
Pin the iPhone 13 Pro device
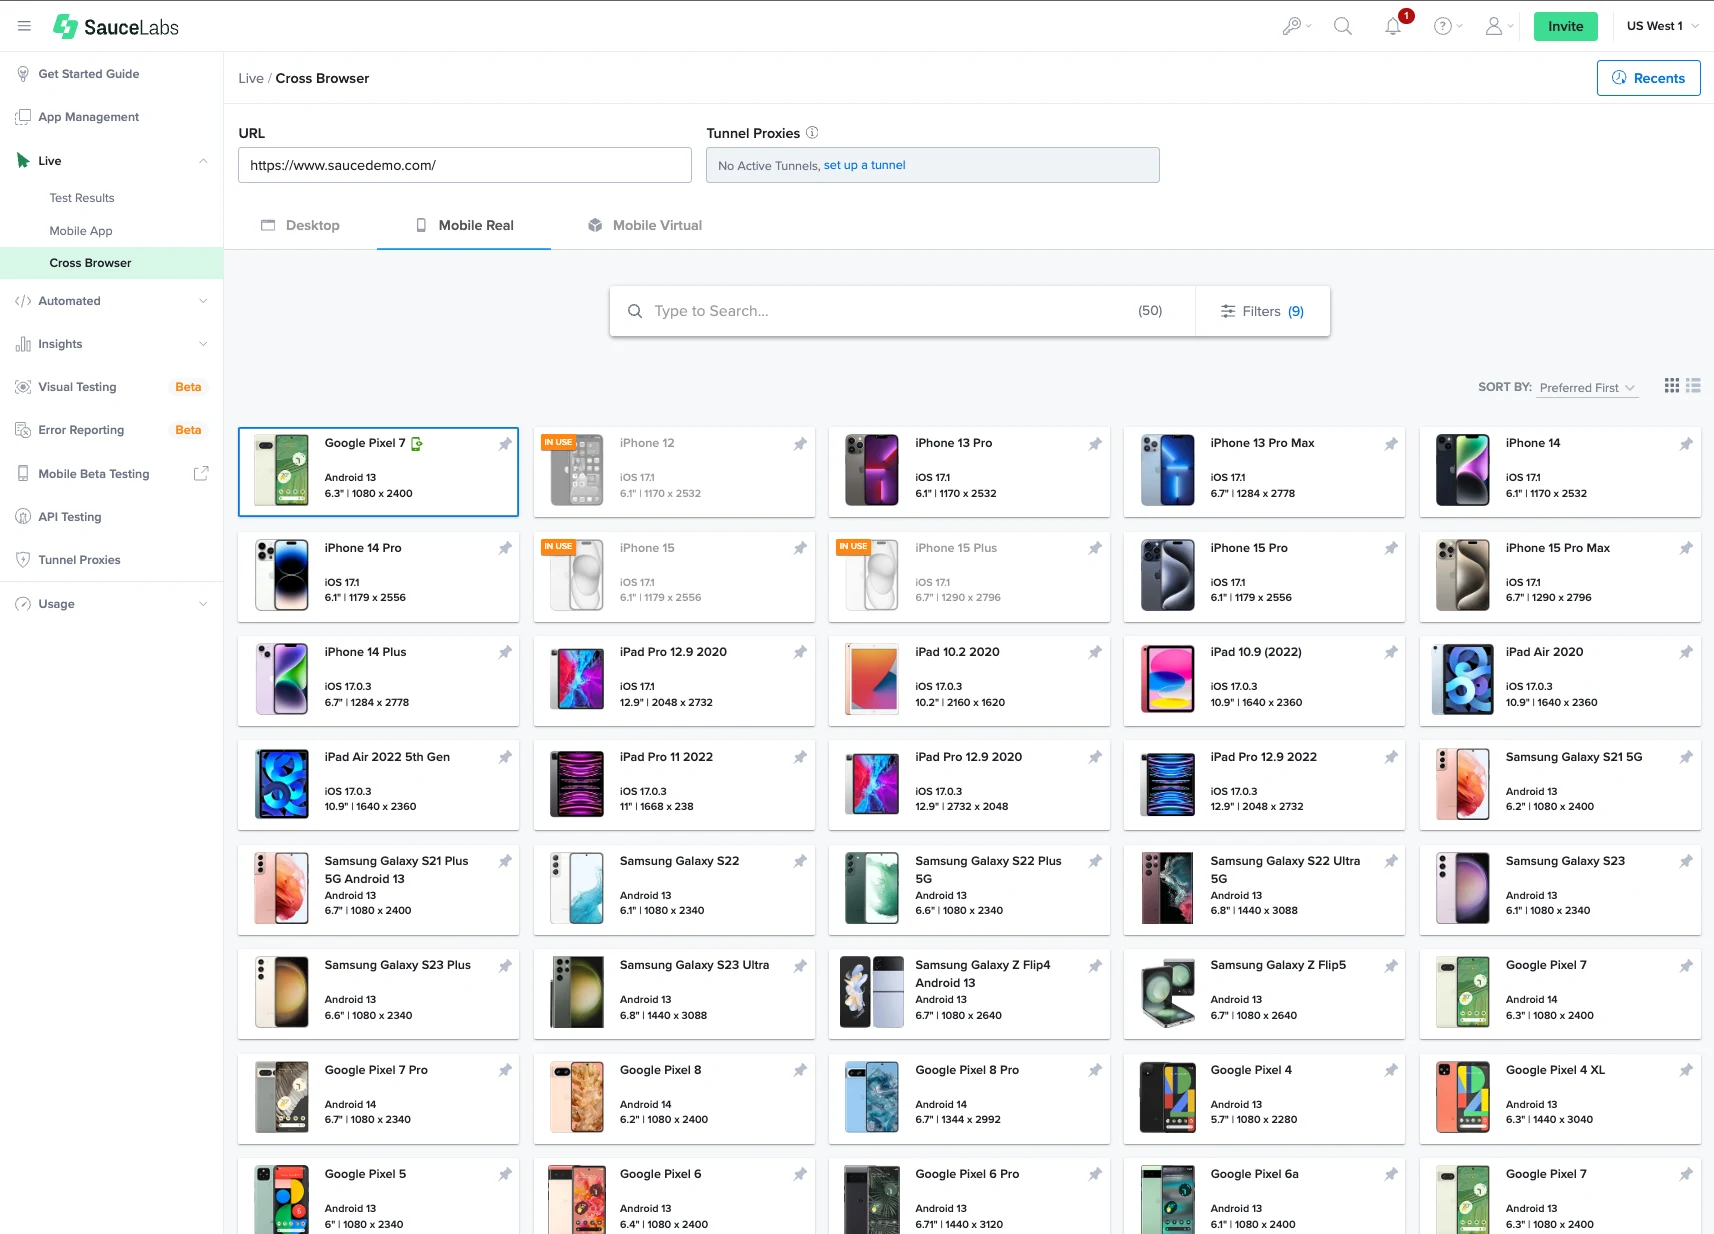(x=1095, y=444)
